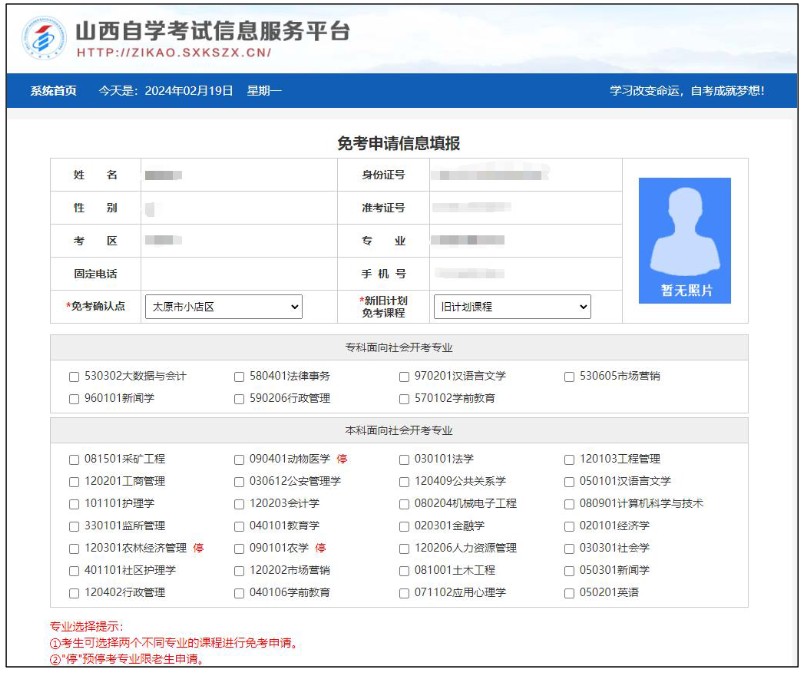
Task: Click the 免考申请信息填报 heading
Action: click(x=398, y=143)
